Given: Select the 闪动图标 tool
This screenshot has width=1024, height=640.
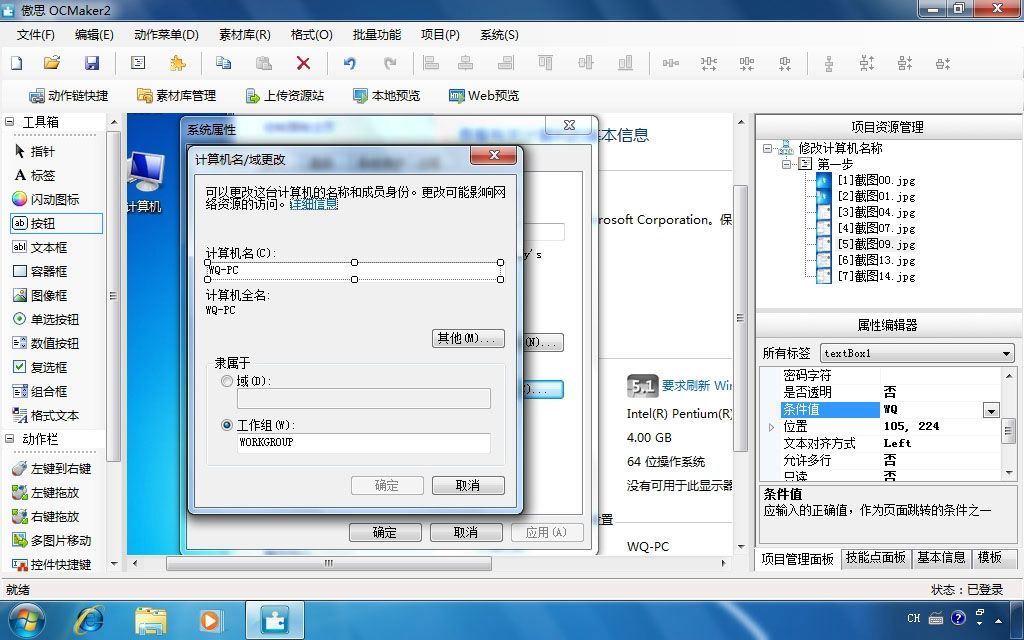Looking at the screenshot, I should [46, 199].
